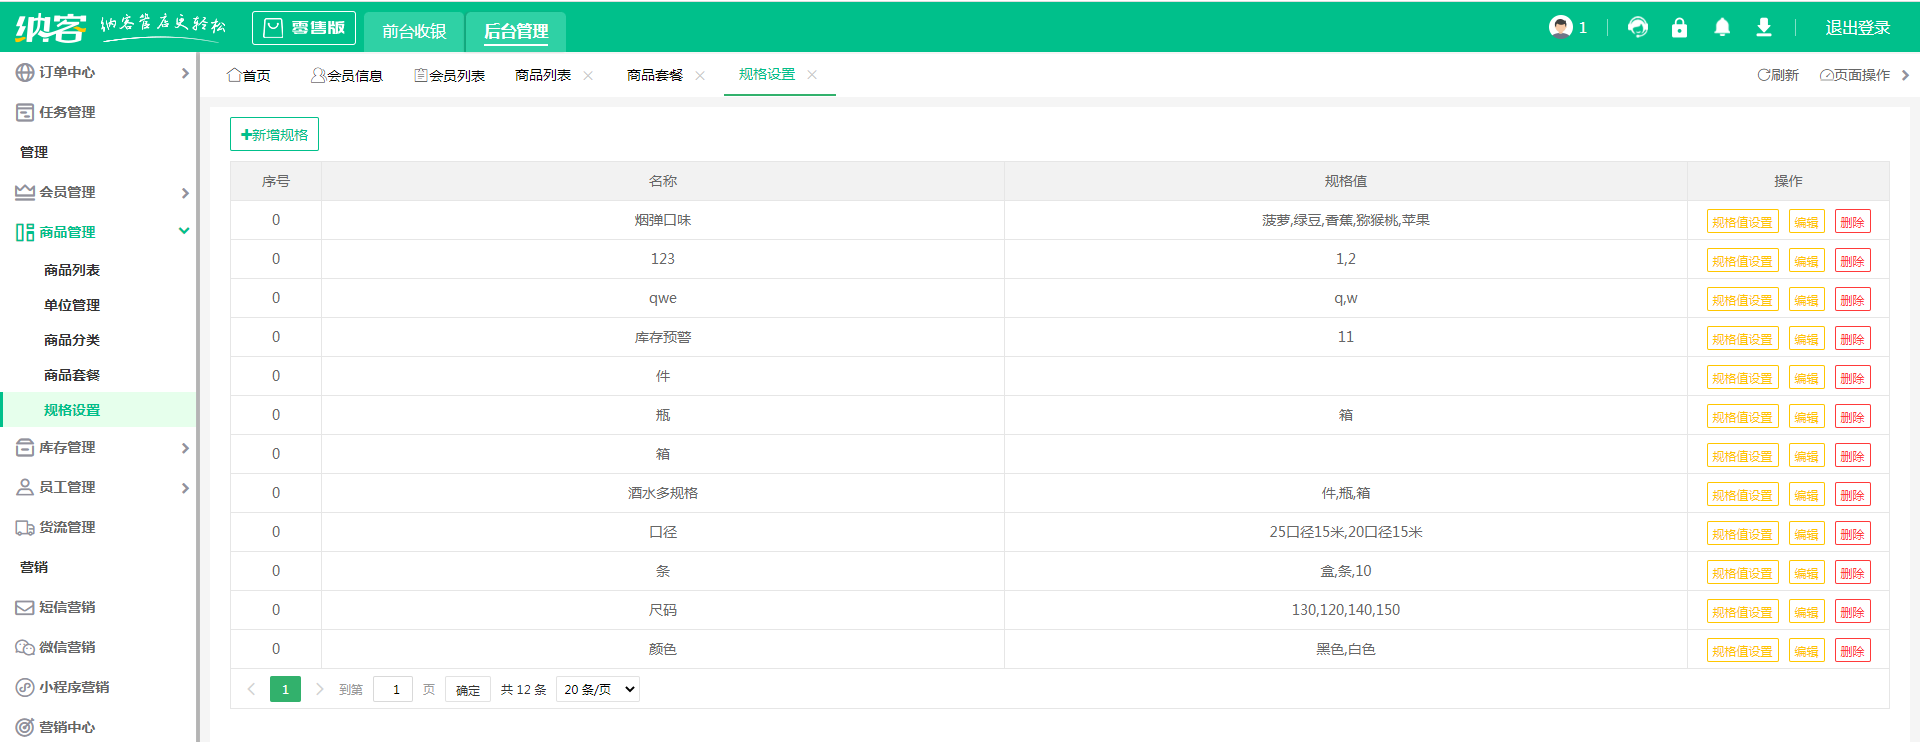Click the 营销中心 target icon

[x=25, y=727]
